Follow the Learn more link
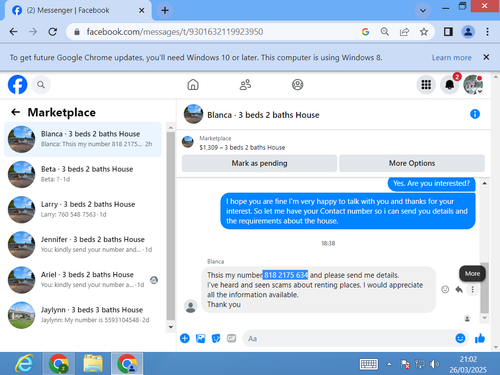This screenshot has width=500, height=375. pyautogui.click(x=452, y=57)
